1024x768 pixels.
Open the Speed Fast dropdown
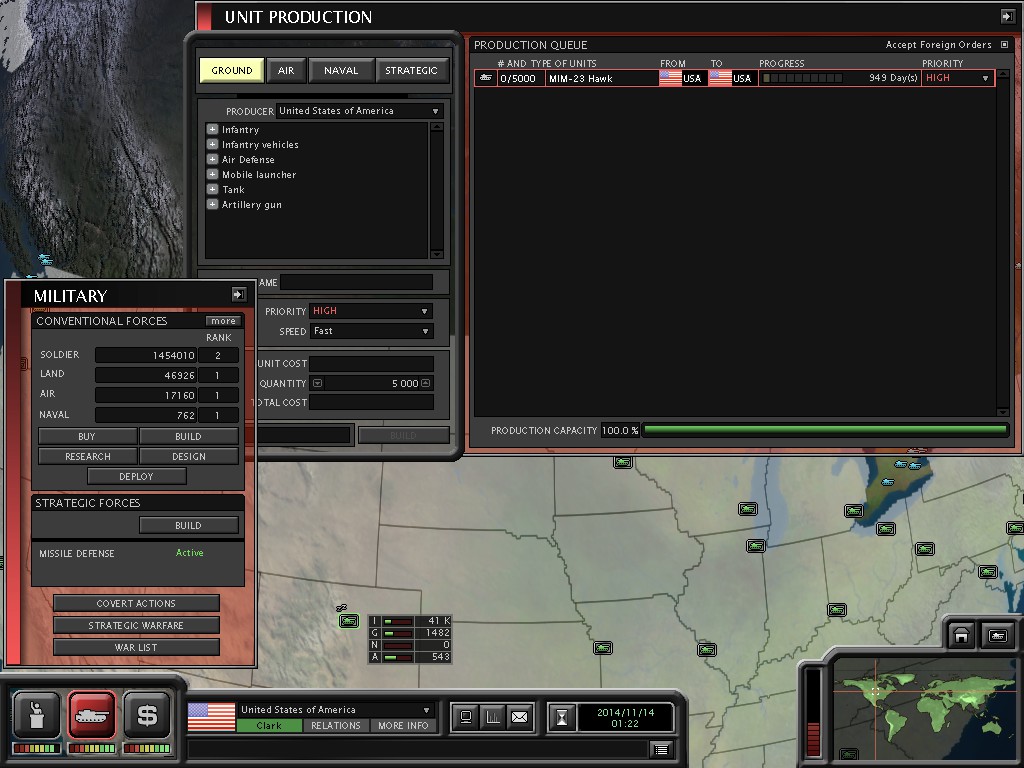tap(371, 331)
